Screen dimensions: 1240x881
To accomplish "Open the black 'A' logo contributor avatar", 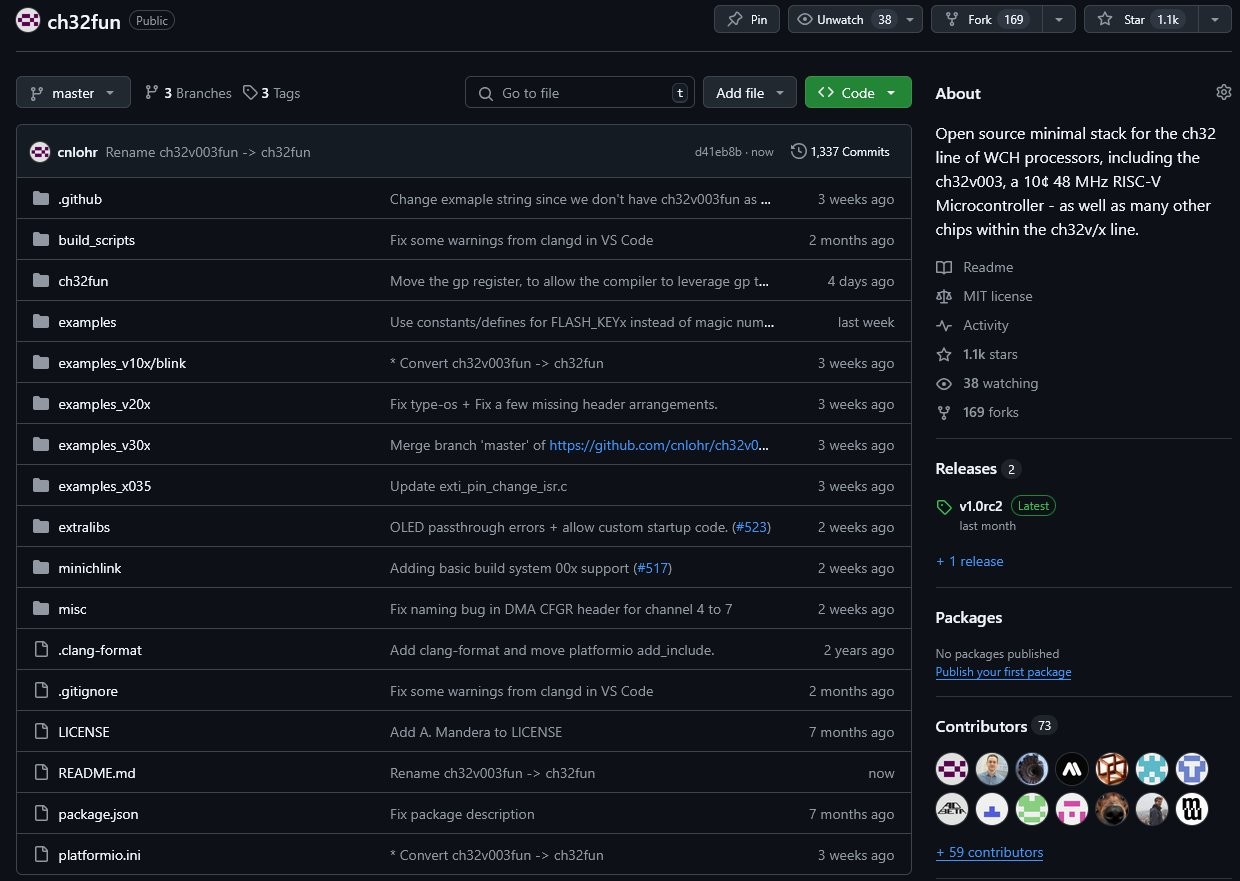I will (1072, 769).
